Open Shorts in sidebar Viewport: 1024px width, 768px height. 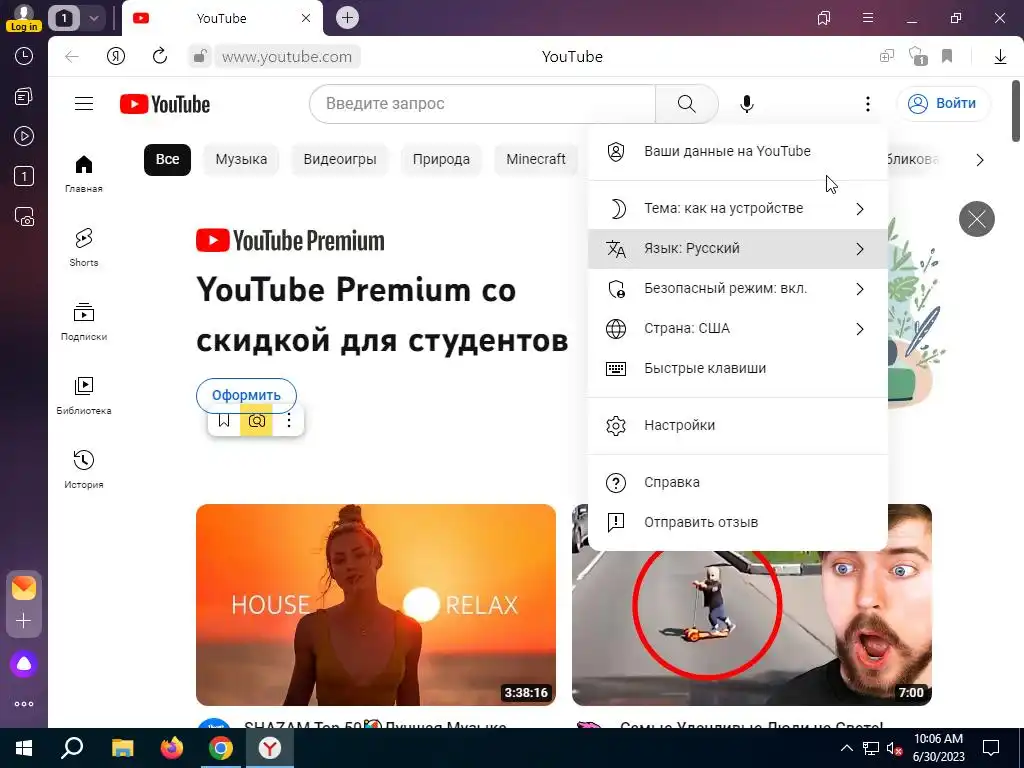tap(84, 248)
